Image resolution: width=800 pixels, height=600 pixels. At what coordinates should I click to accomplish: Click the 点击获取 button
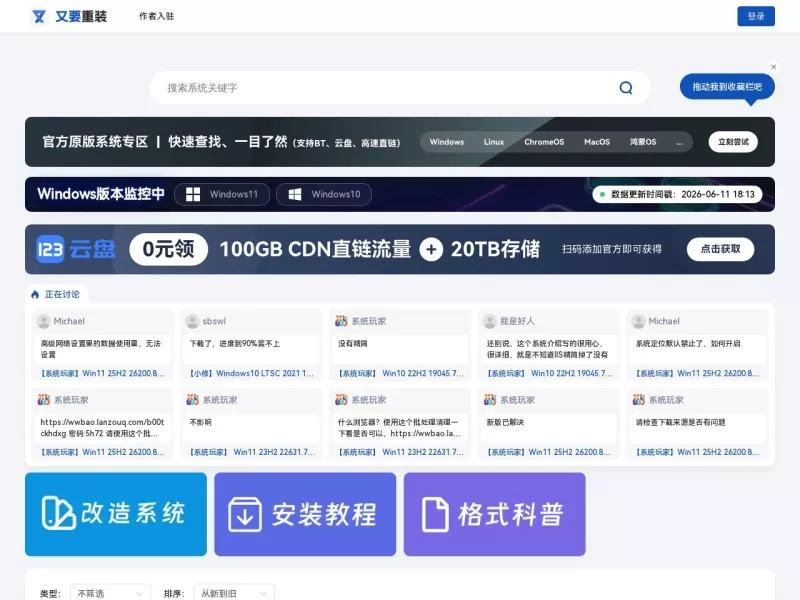[x=720, y=249]
